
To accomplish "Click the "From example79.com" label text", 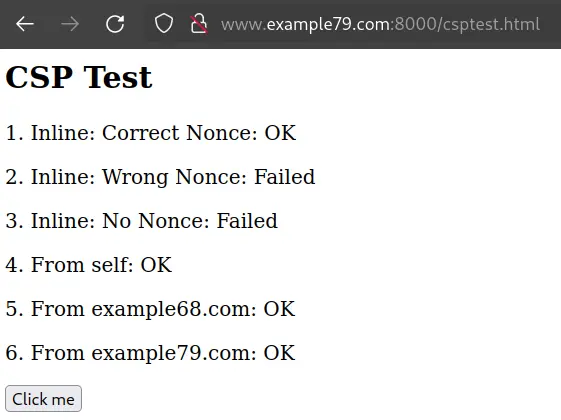I will click(143, 353).
